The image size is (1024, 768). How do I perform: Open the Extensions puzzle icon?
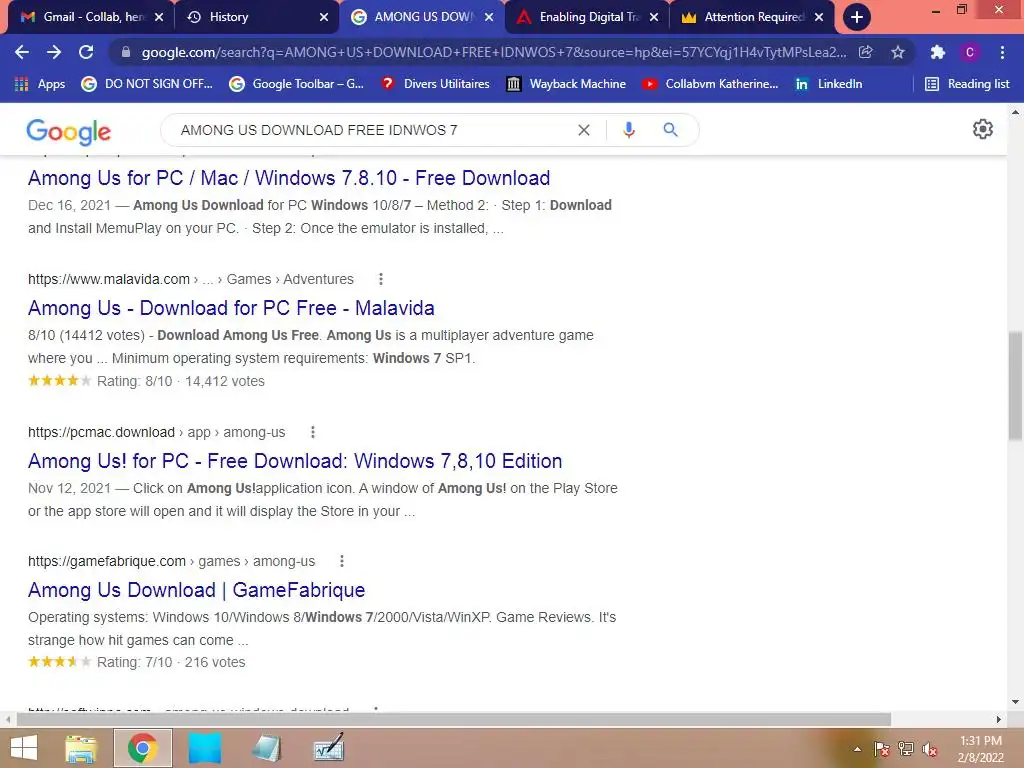[938, 52]
